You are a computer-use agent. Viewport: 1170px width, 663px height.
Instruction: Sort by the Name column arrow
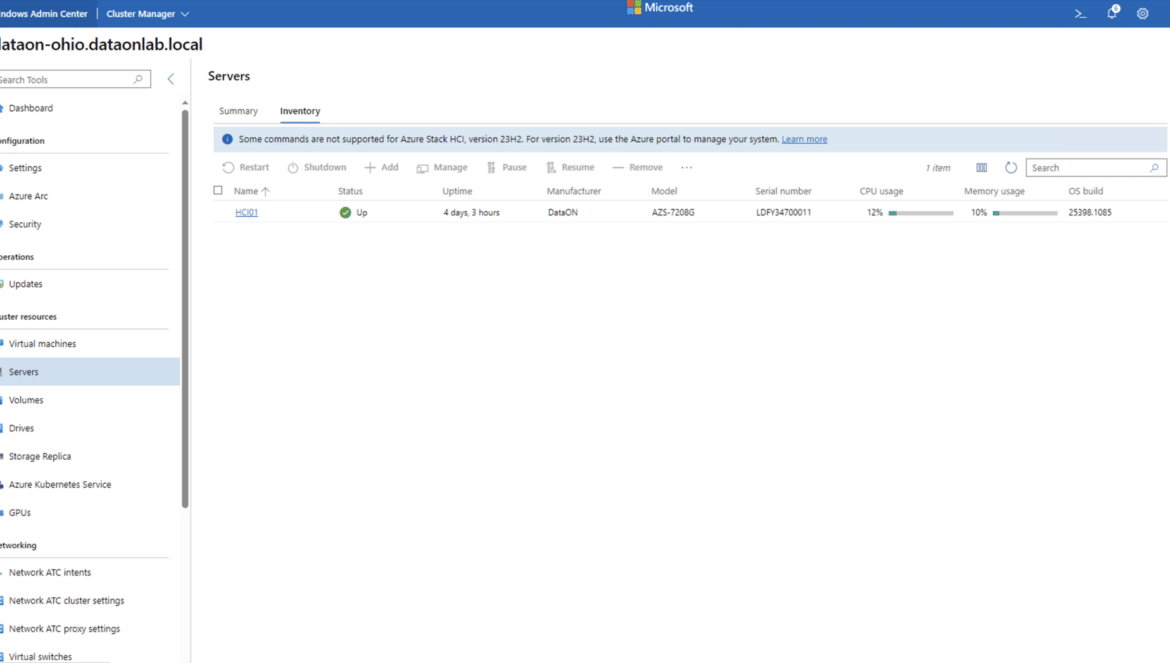click(266, 192)
